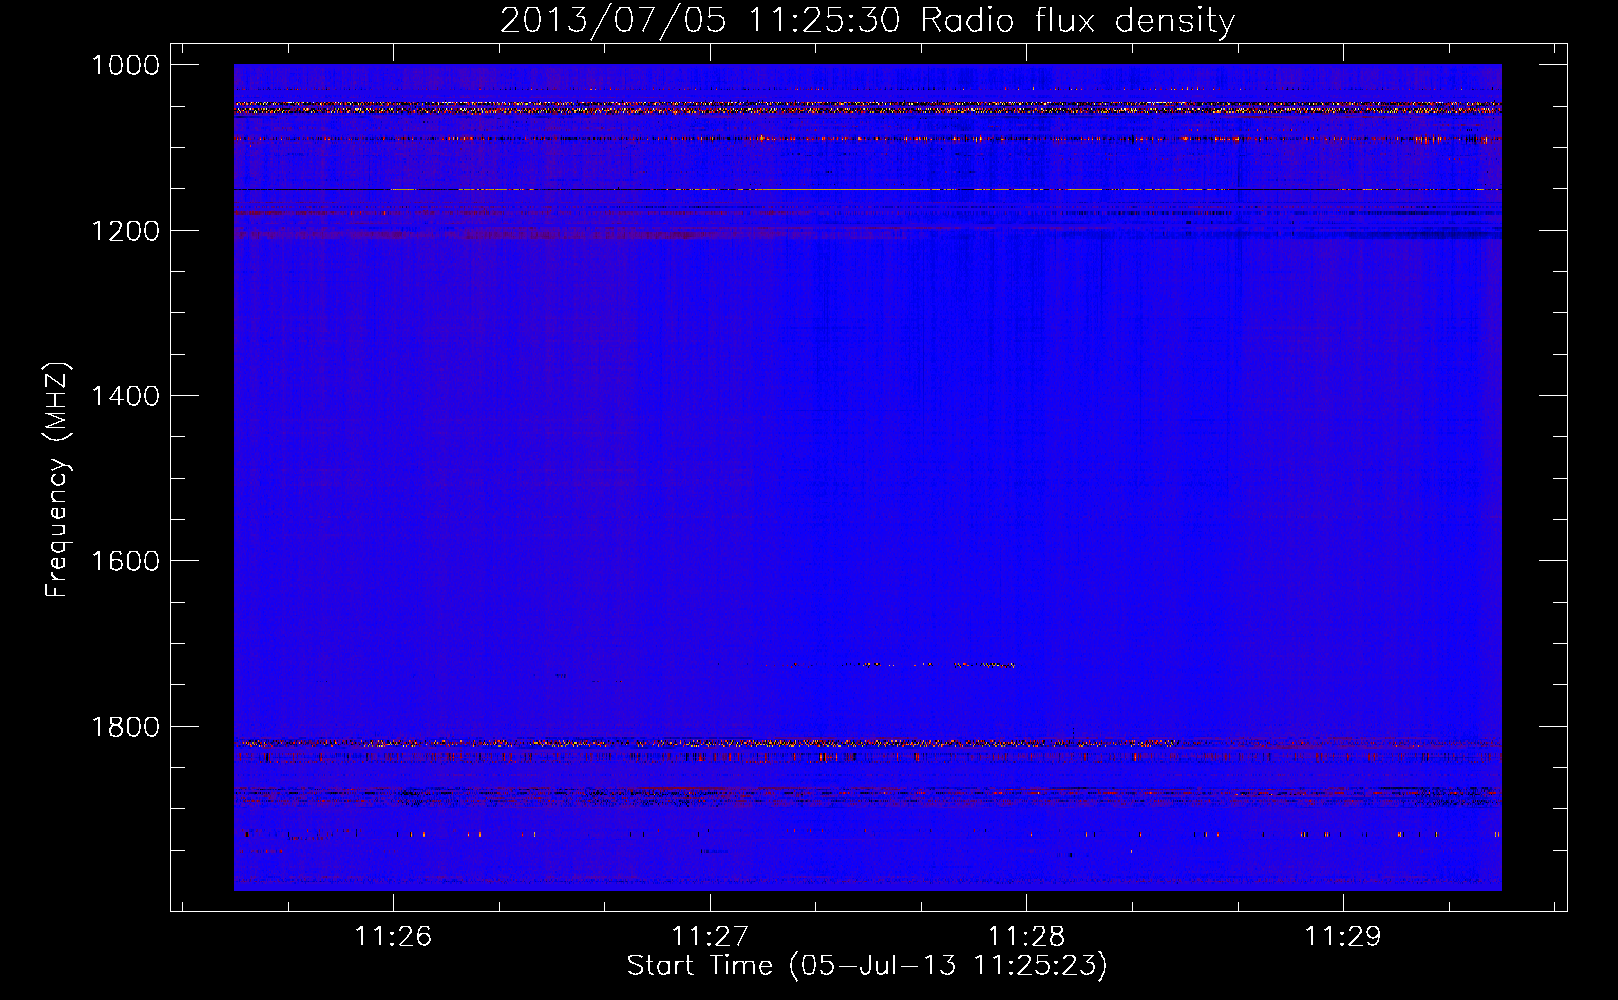
Task: Click the 'Frequency (MHZ)' y-axis label
Action: [x=58, y=480]
